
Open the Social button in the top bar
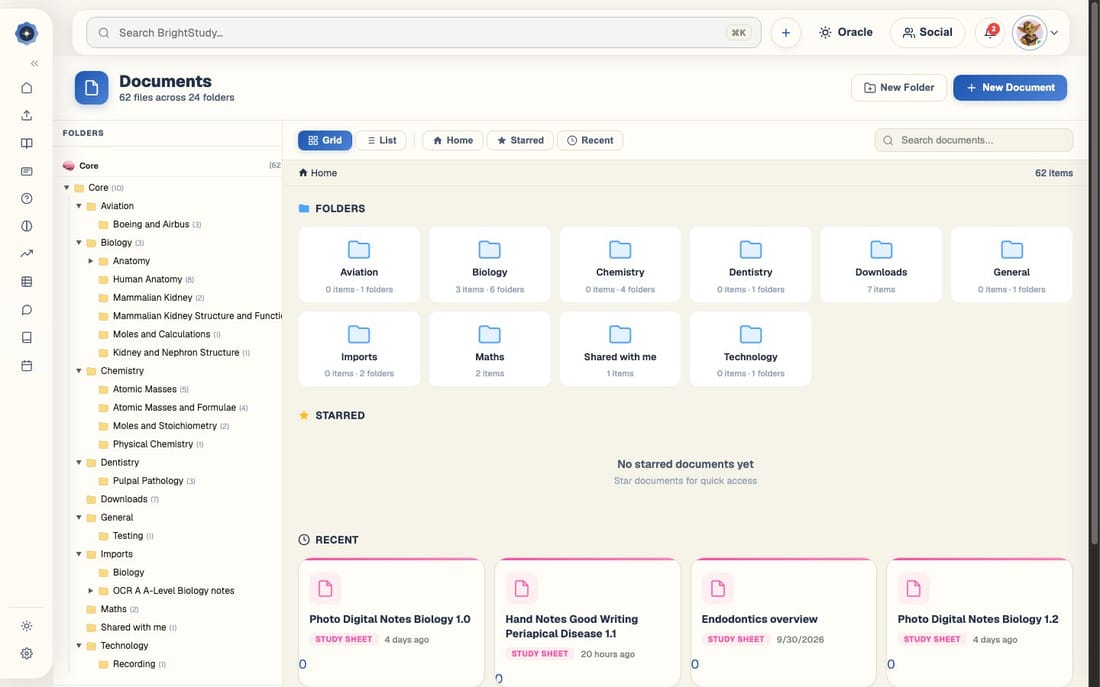point(927,32)
